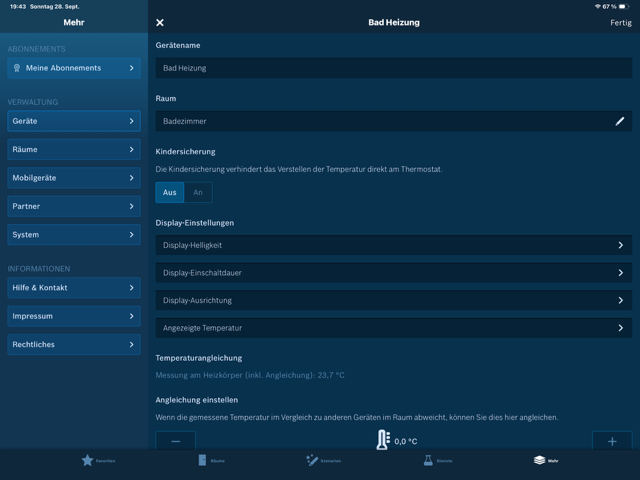
Task: Open the Szenarien tab icon
Action: (312, 460)
